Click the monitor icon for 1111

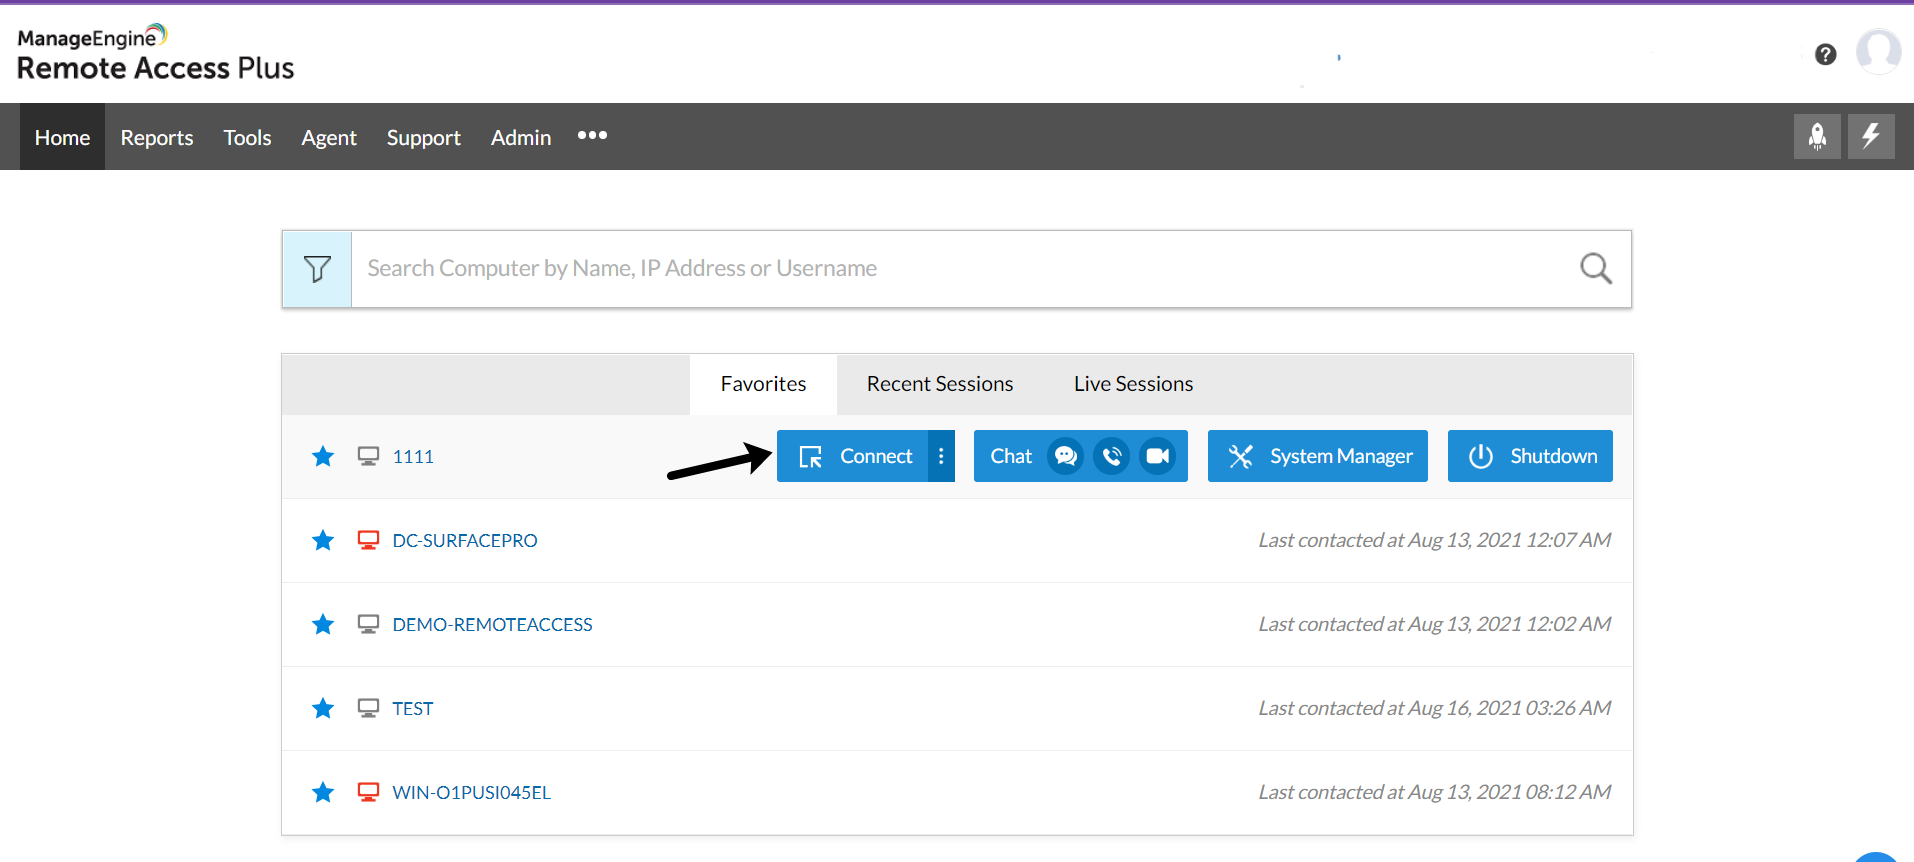(x=368, y=456)
